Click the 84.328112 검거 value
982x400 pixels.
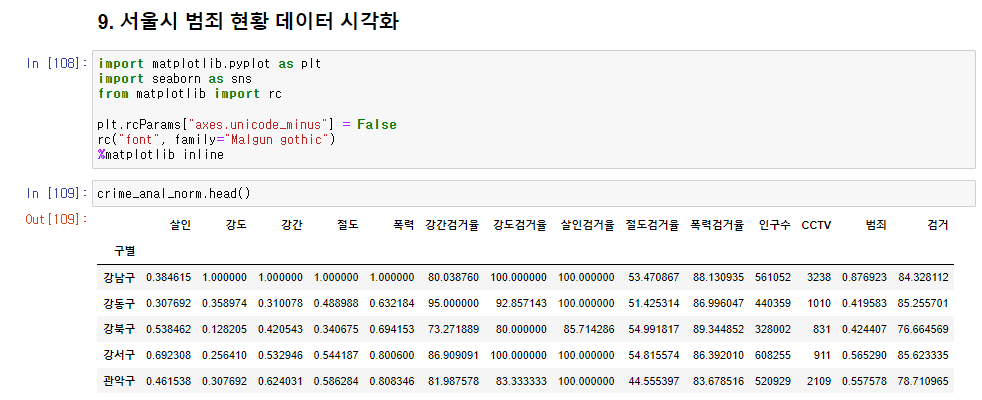pyautogui.click(x=923, y=277)
